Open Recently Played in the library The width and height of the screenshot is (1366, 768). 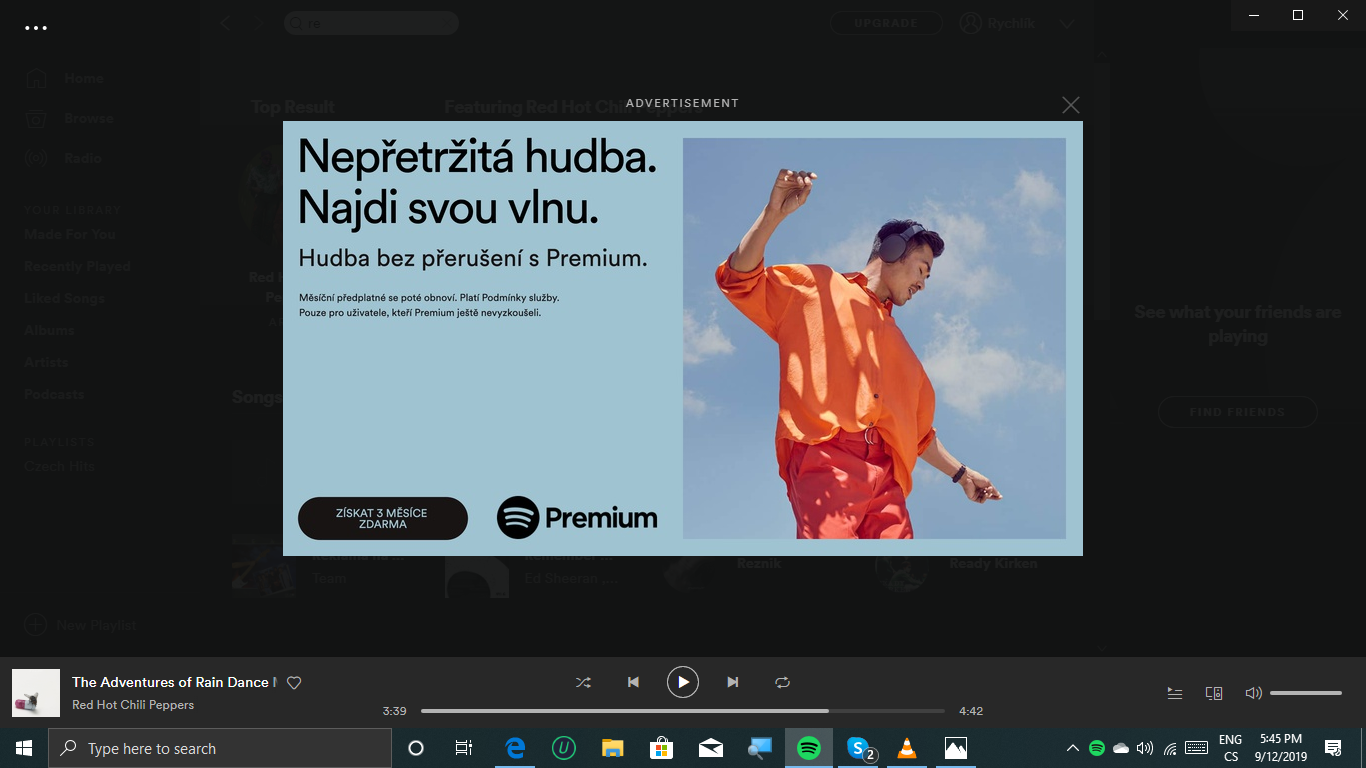coord(78,267)
